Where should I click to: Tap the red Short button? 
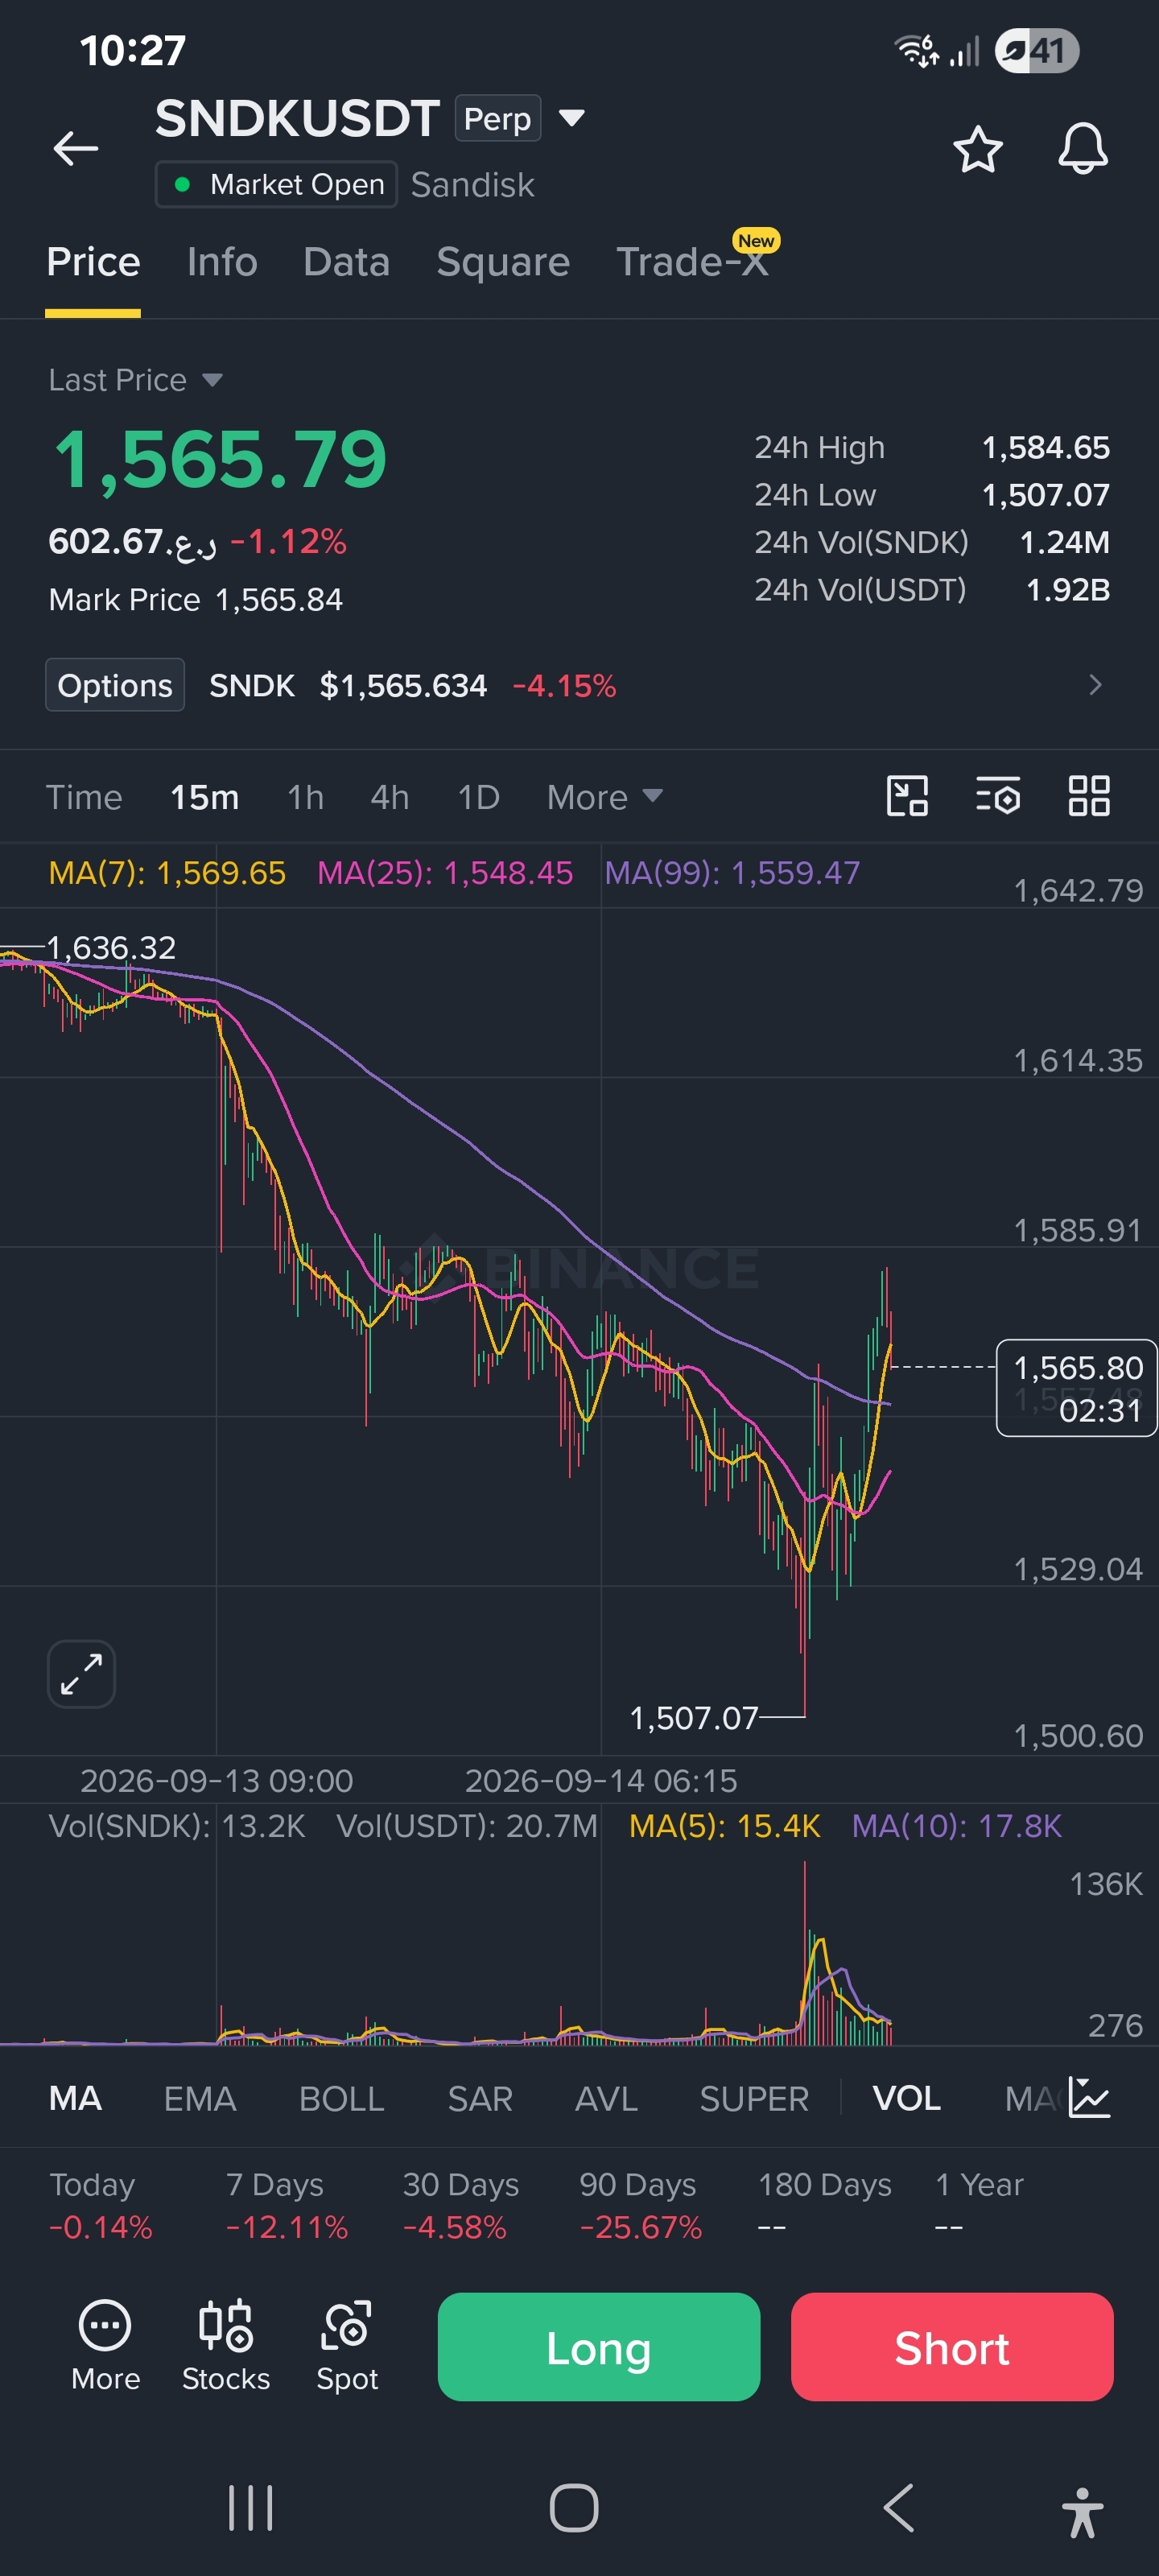(x=952, y=2347)
